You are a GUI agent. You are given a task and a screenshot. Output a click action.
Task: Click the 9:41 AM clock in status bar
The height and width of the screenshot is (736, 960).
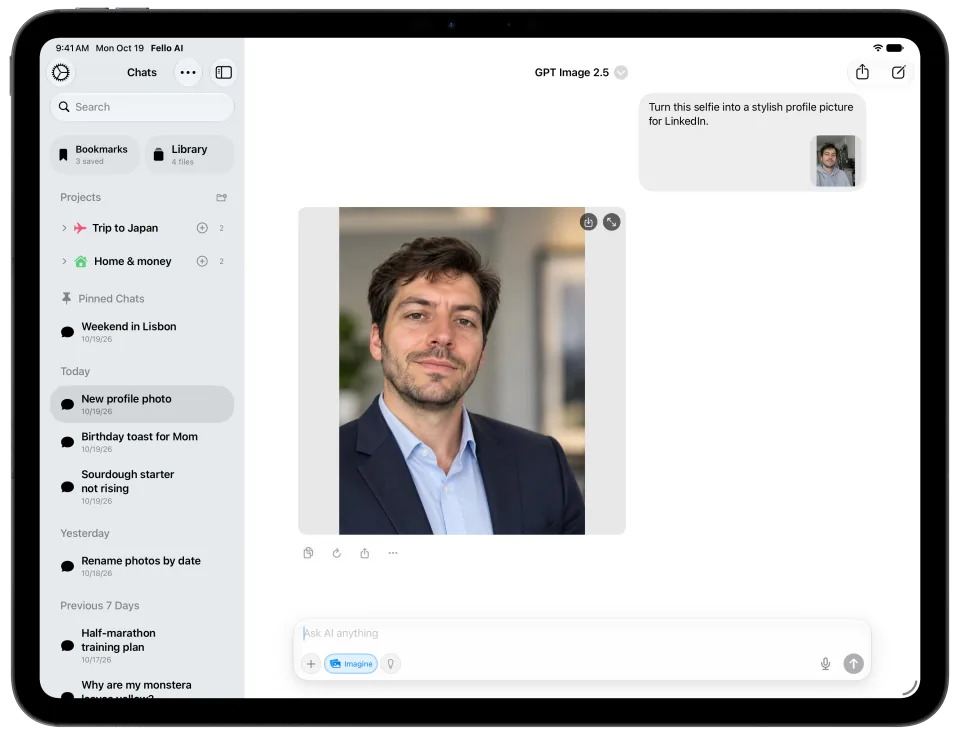point(72,48)
